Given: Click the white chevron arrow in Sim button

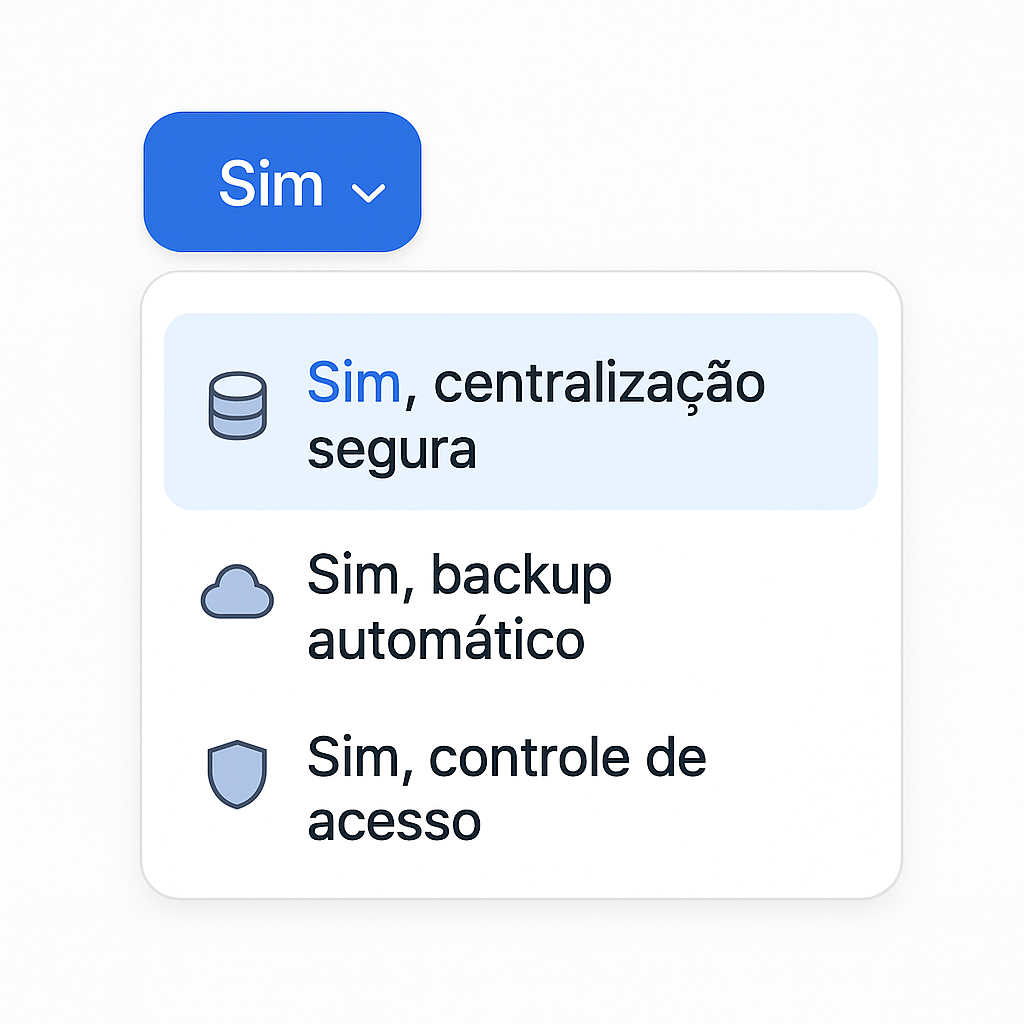Looking at the screenshot, I should coord(368,193).
